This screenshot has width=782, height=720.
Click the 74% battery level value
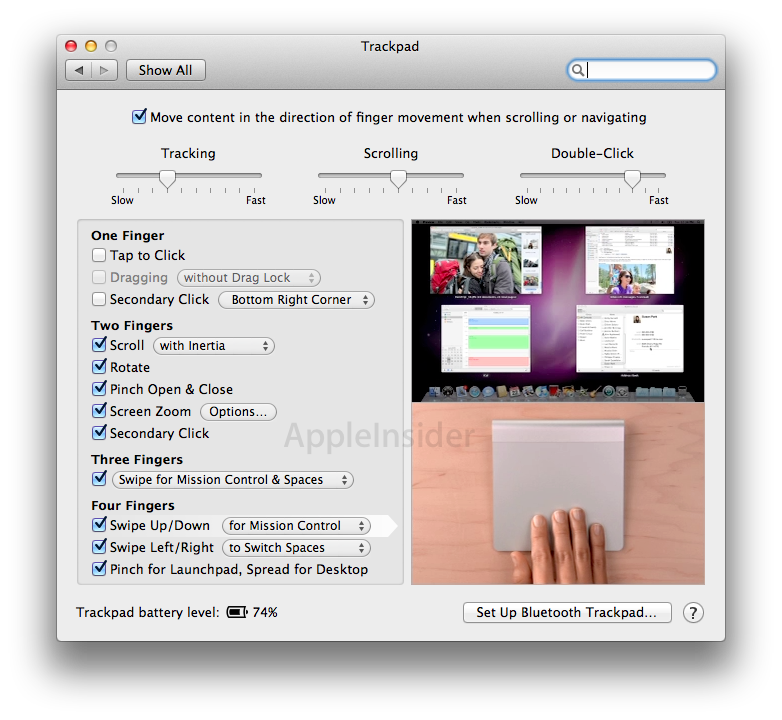265,612
